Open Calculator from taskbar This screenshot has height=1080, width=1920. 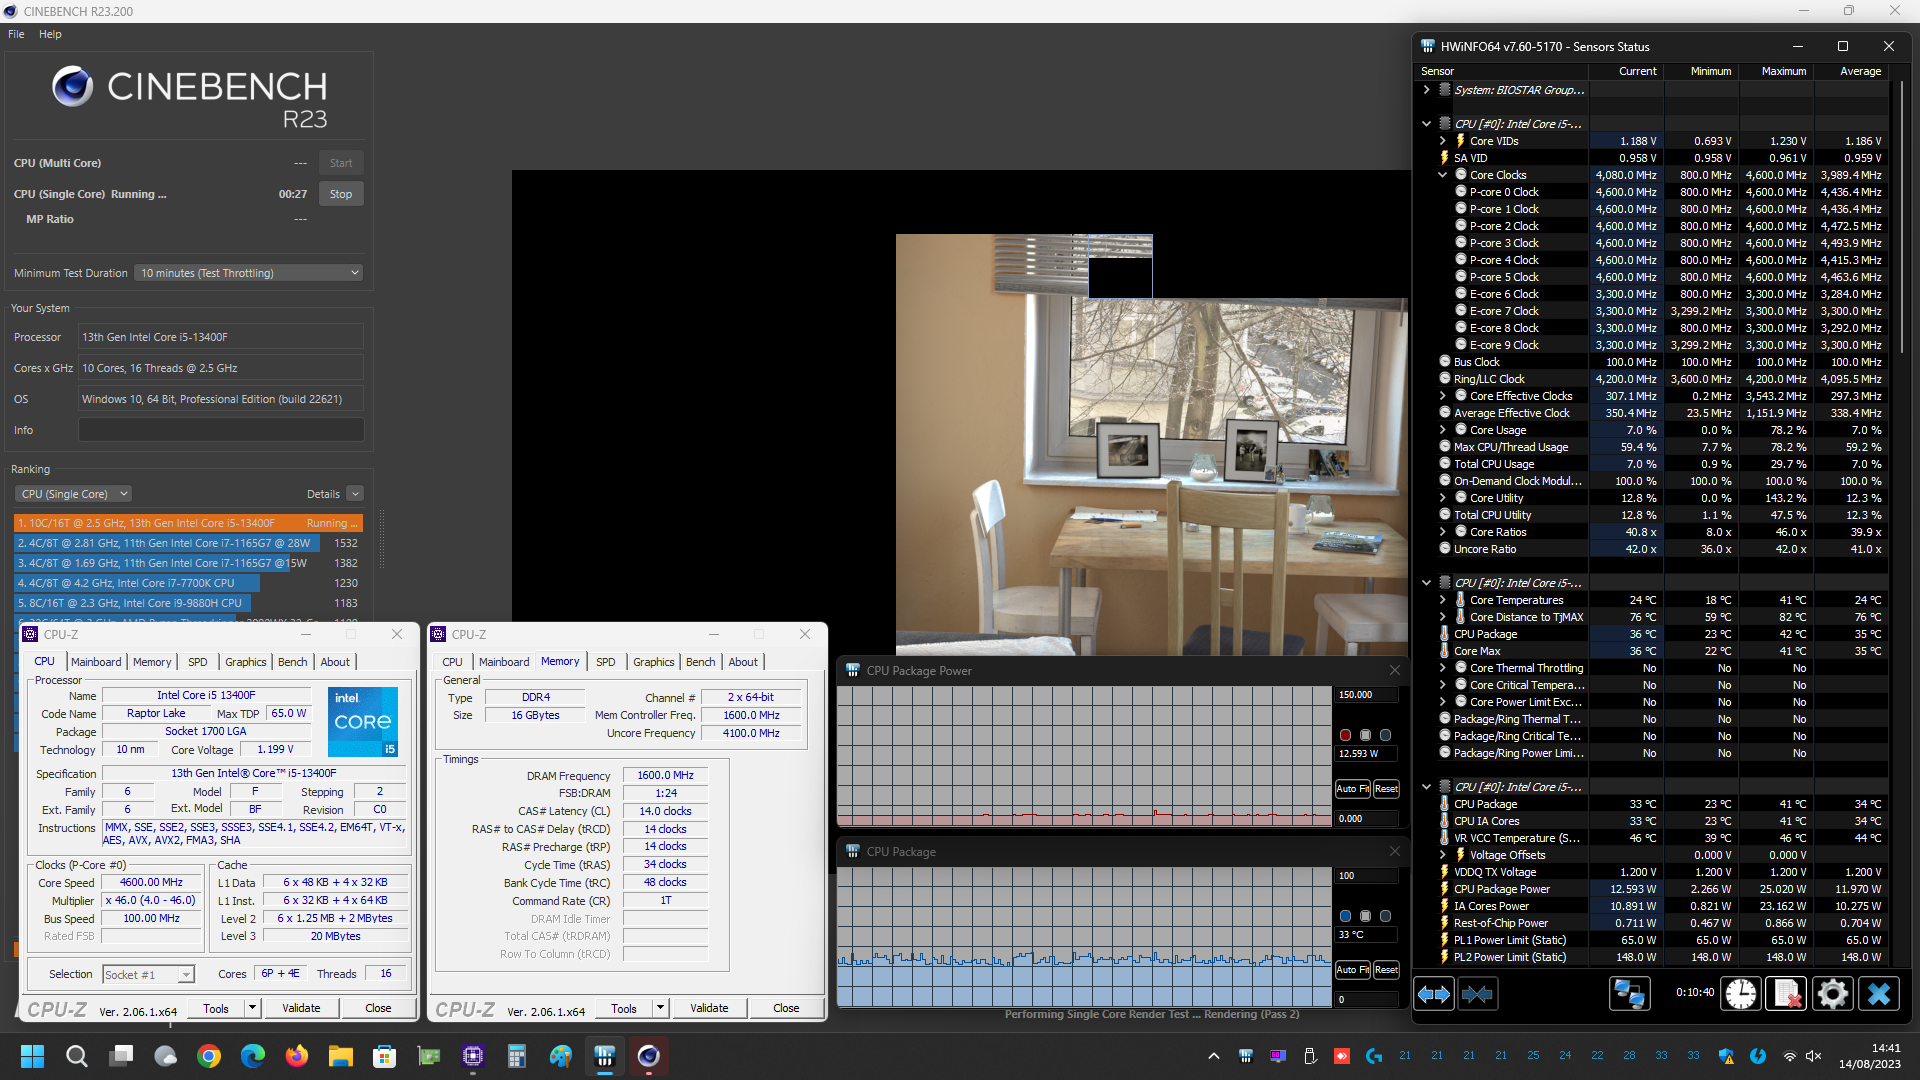(x=517, y=1056)
